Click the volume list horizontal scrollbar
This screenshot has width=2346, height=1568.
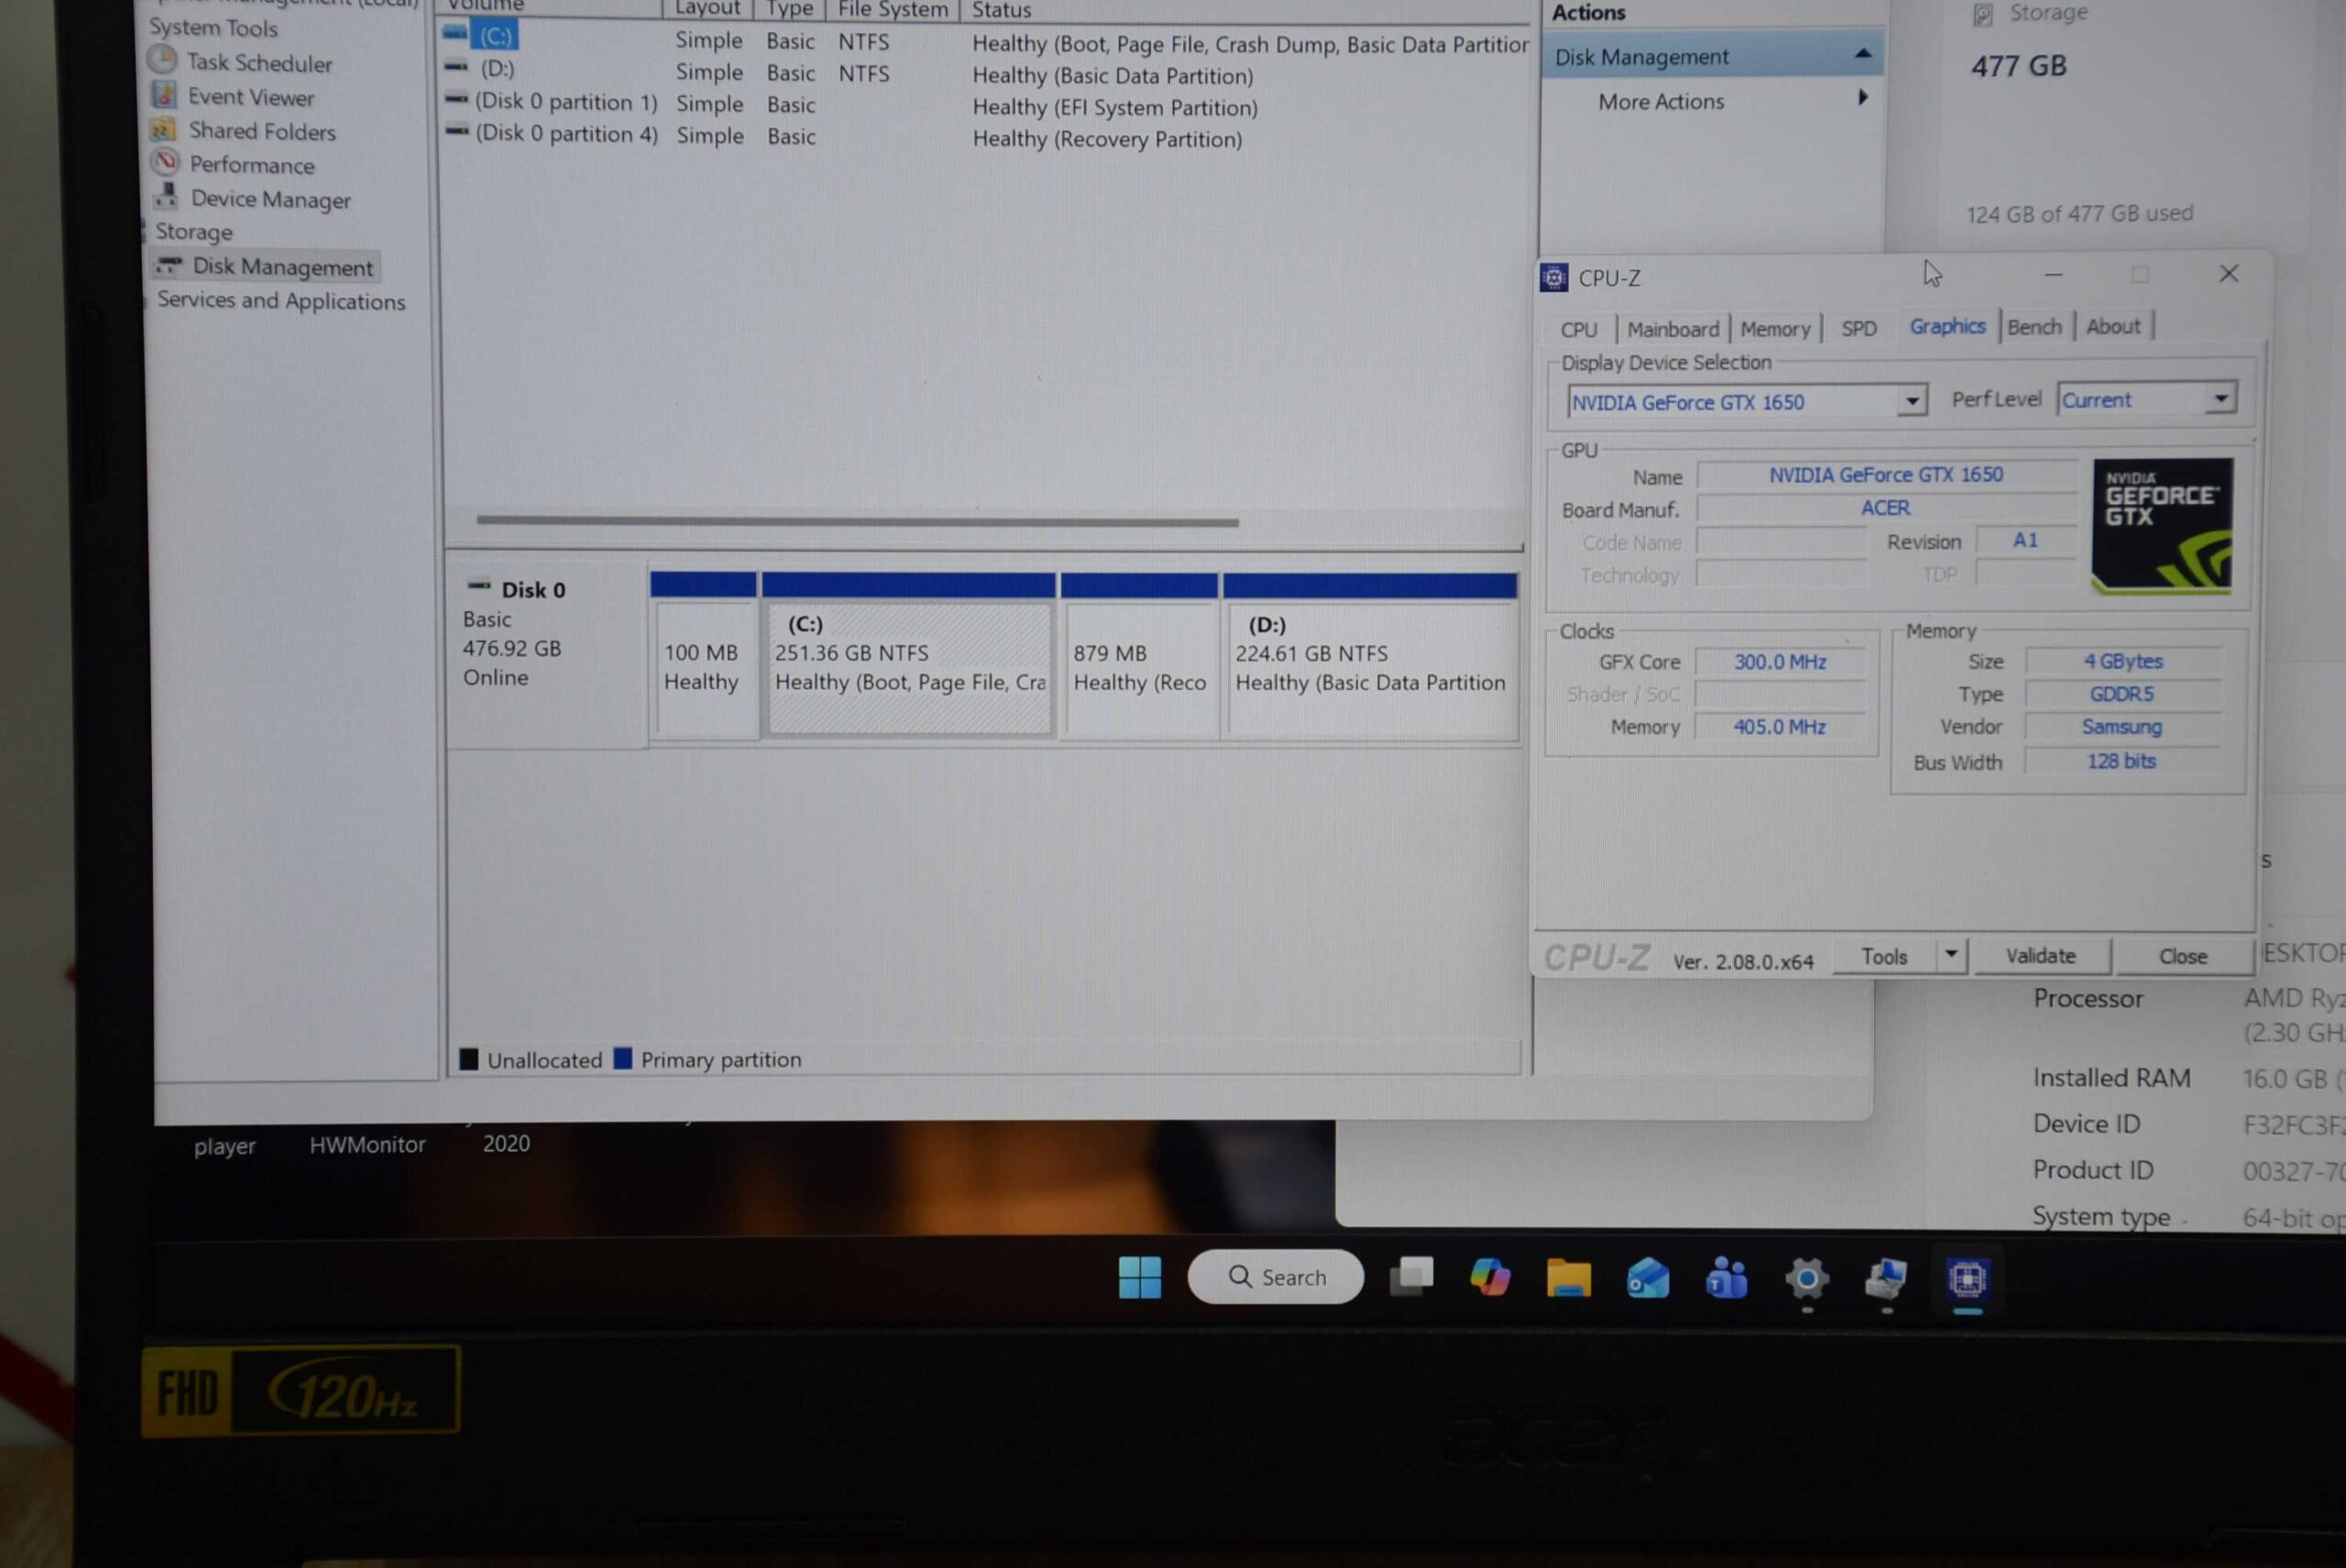[x=857, y=521]
